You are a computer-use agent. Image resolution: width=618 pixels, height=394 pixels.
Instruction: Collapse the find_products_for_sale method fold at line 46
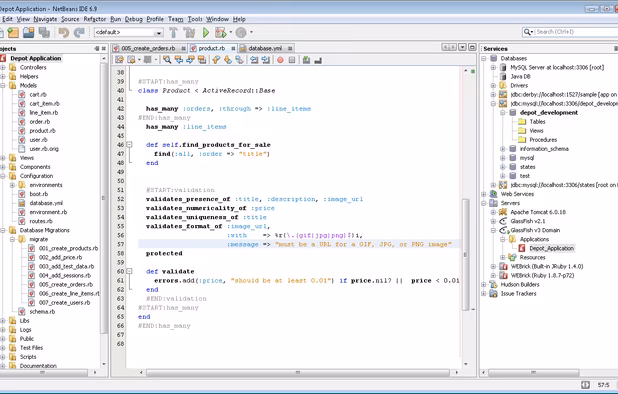pyautogui.click(x=129, y=145)
